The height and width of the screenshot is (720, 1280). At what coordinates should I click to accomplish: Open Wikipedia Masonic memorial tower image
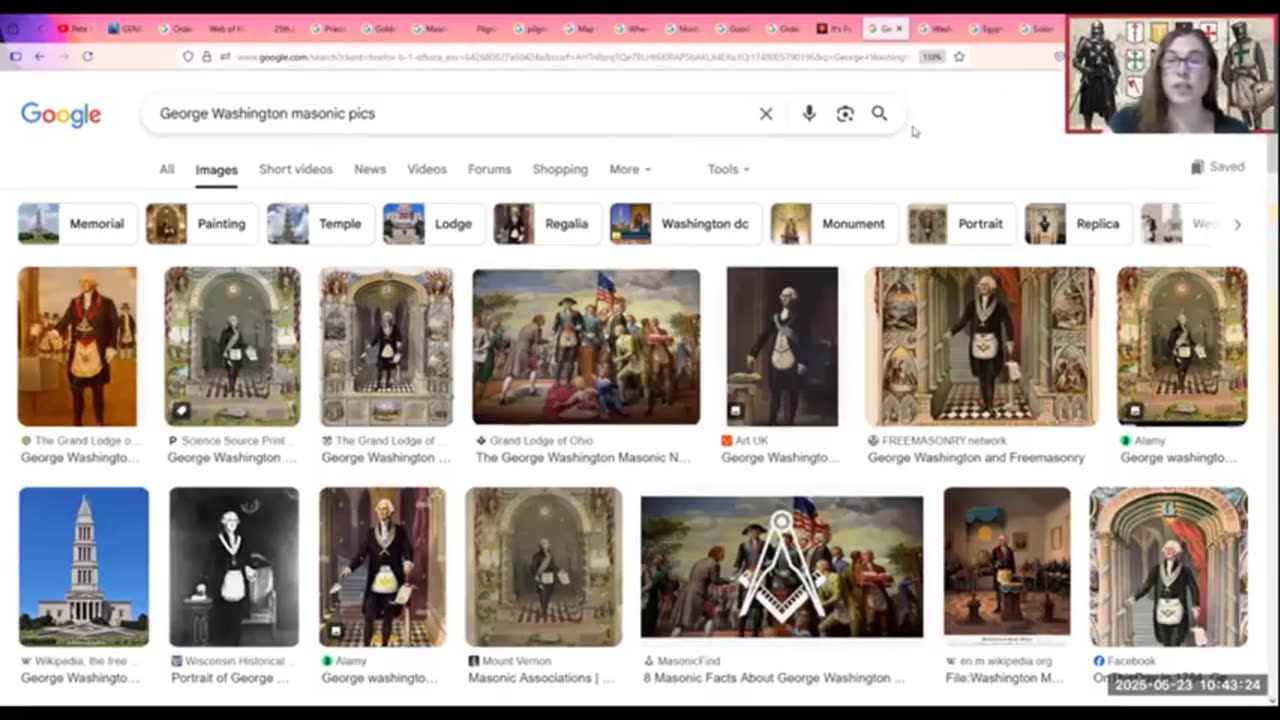(84, 567)
